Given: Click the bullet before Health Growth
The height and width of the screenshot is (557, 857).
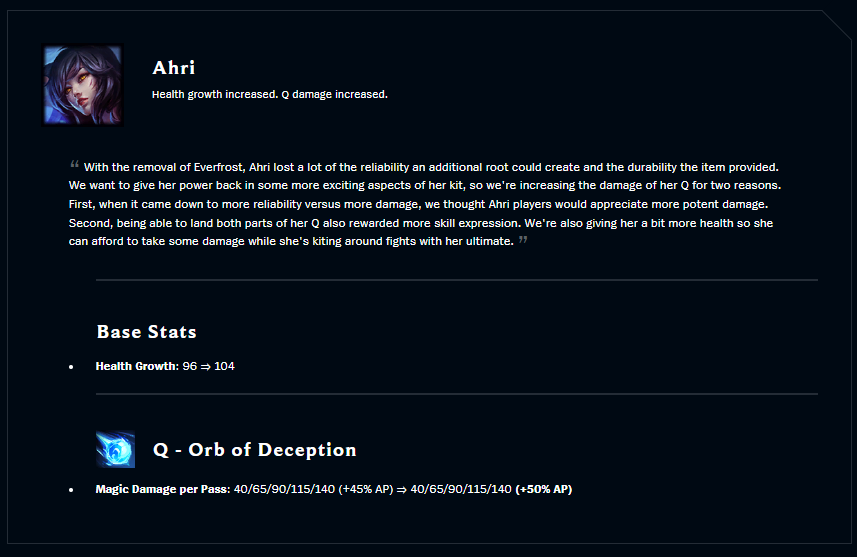Looking at the screenshot, I should (71, 367).
